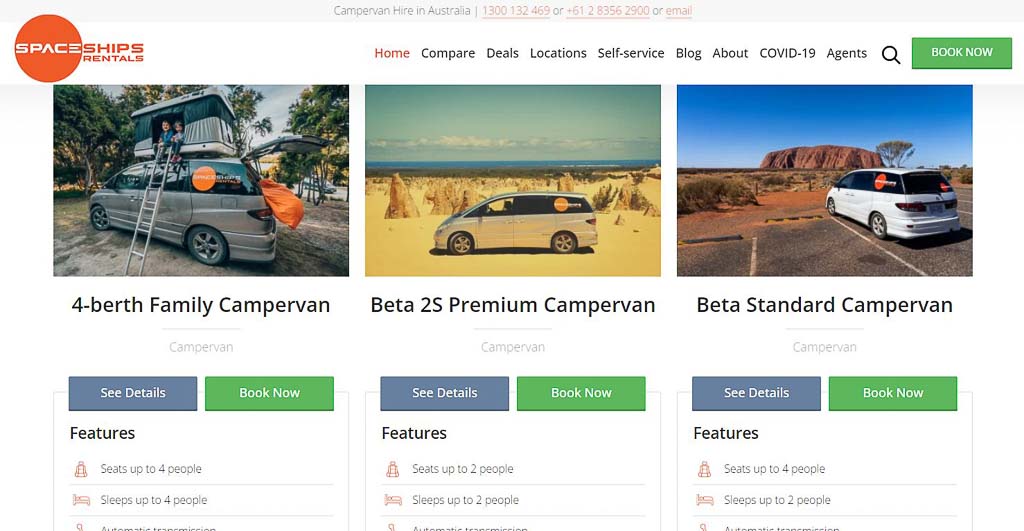Open the Agents menu item
Image resolution: width=1024 pixels, height=531 pixels.
point(846,53)
